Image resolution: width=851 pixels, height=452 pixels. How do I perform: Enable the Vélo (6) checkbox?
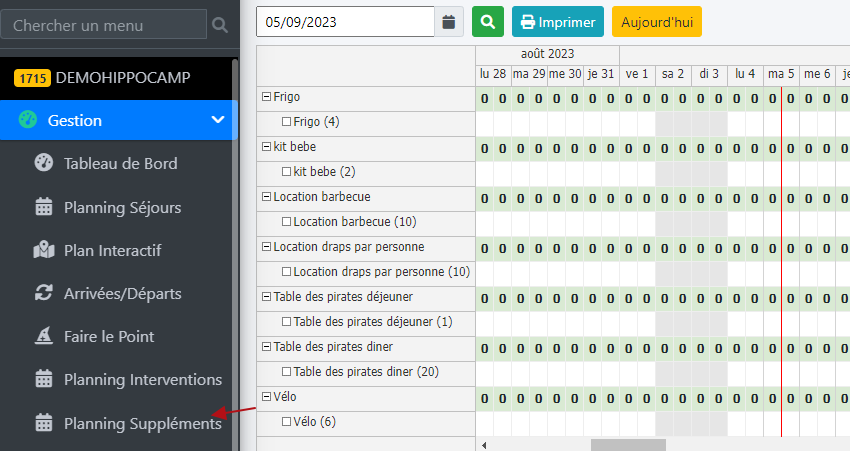click(287, 422)
